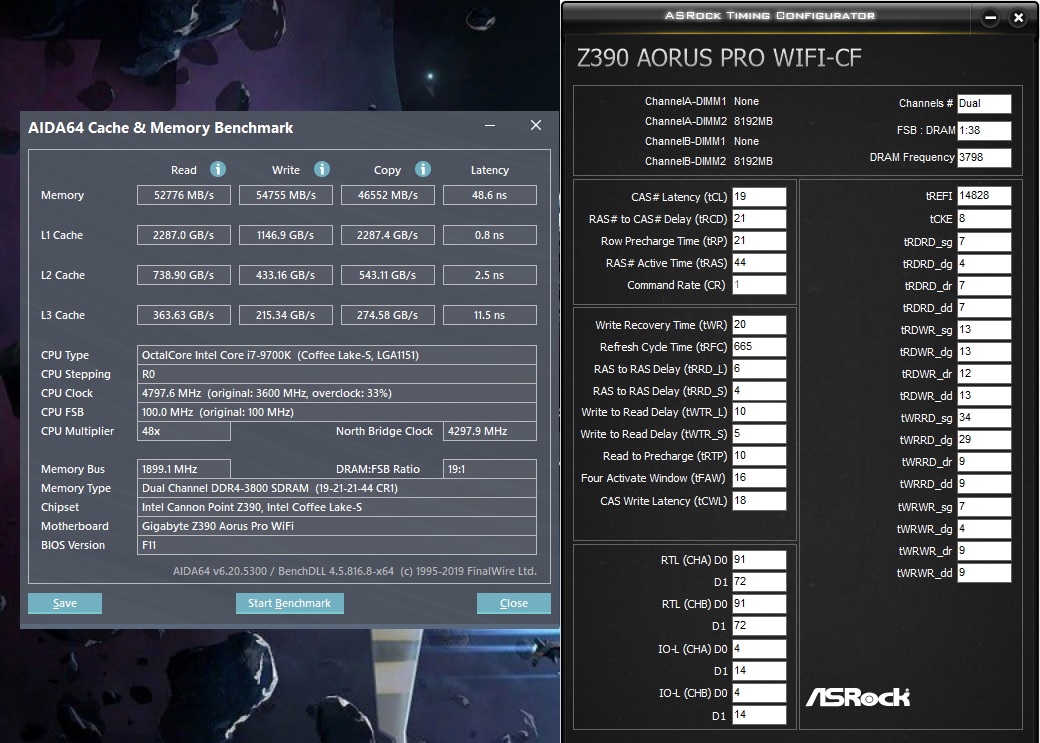This screenshot has width=1040, height=743.
Task: Click the ChannelA-DIMM2 8192MB text
Action: (x=708, y=121)
